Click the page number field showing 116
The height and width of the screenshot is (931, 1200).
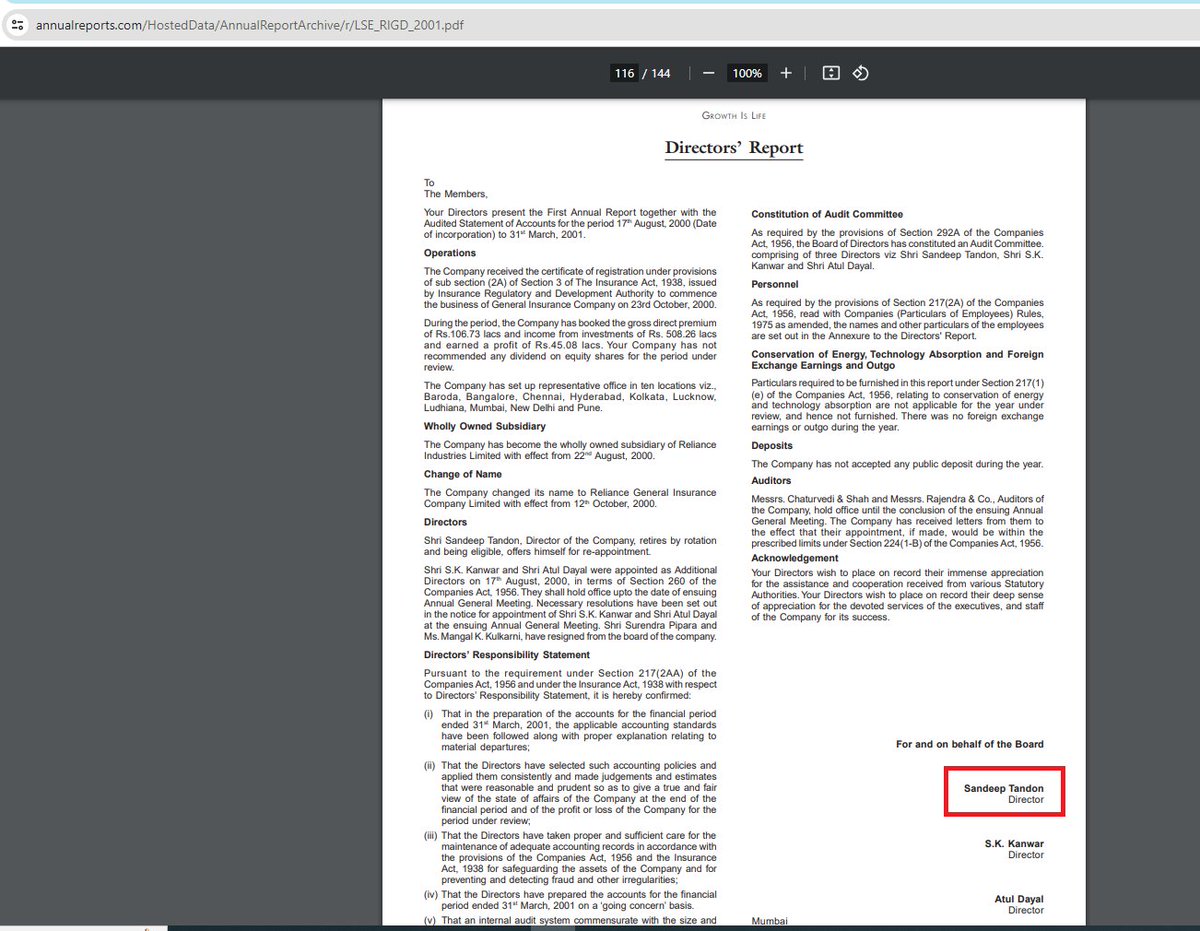(624, 73)
